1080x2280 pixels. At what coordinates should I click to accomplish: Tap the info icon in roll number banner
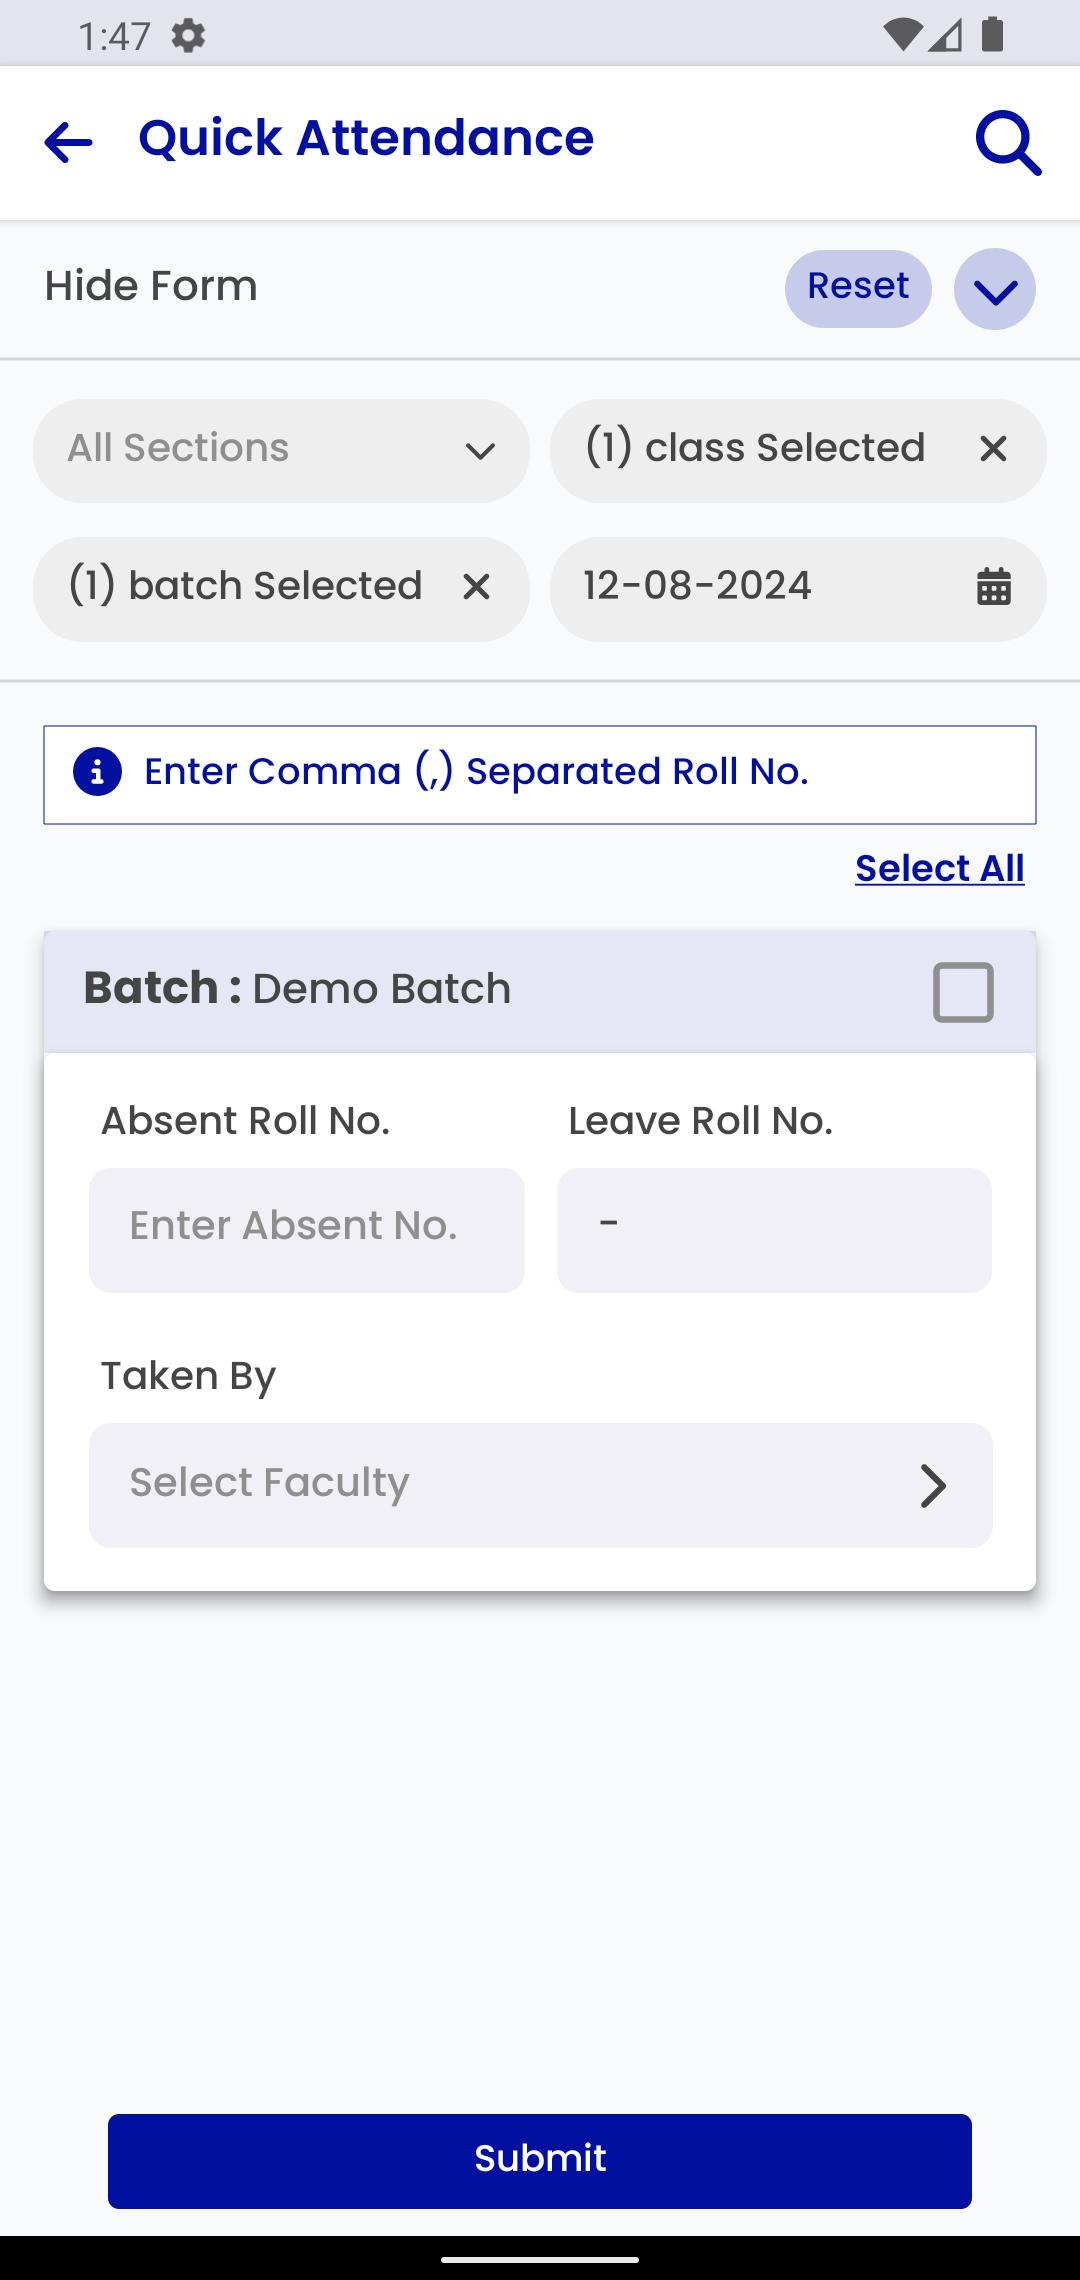(97, 772)
